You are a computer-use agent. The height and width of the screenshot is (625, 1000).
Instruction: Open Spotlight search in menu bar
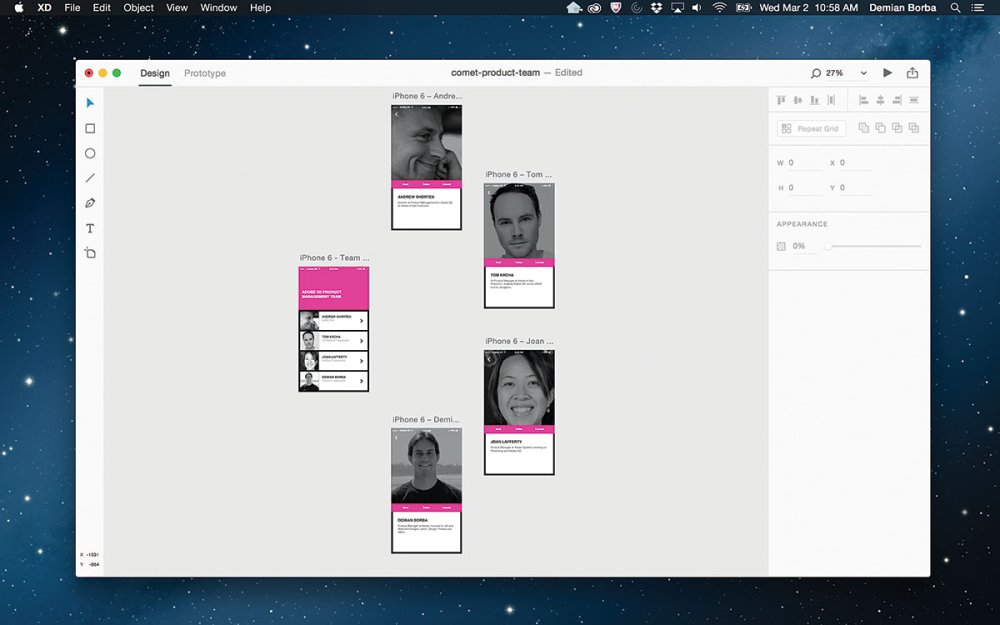click(955, 8)
